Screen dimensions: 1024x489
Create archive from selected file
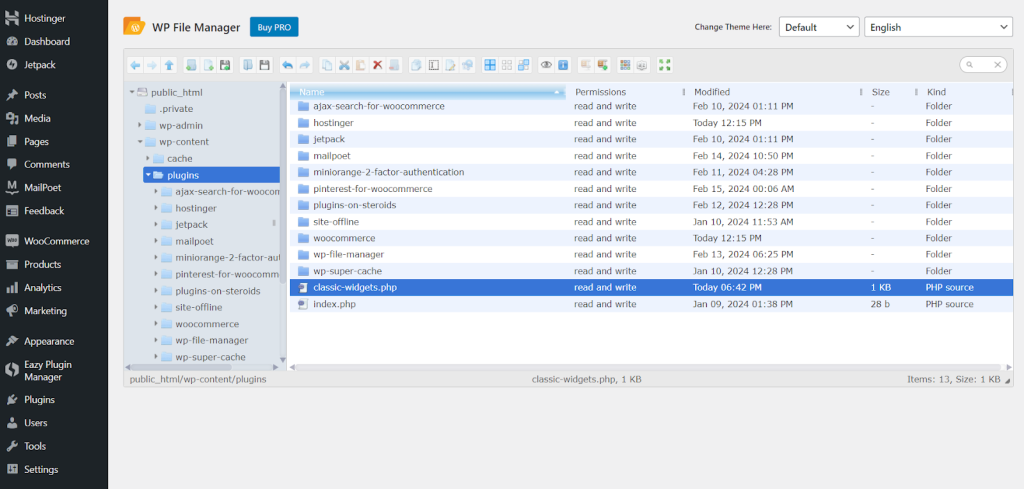point(602,65)
